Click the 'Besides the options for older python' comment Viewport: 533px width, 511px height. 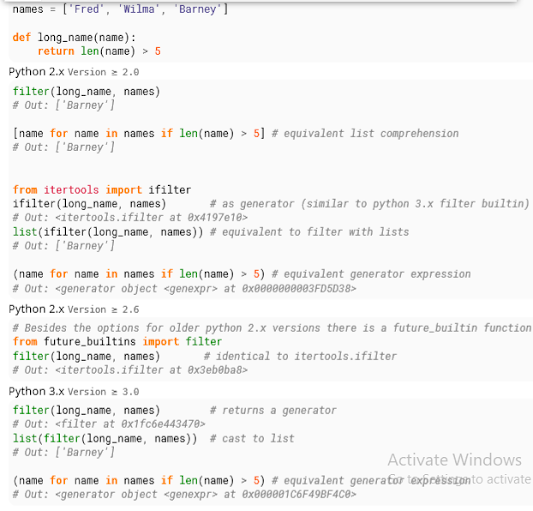(x=272, y=328)
